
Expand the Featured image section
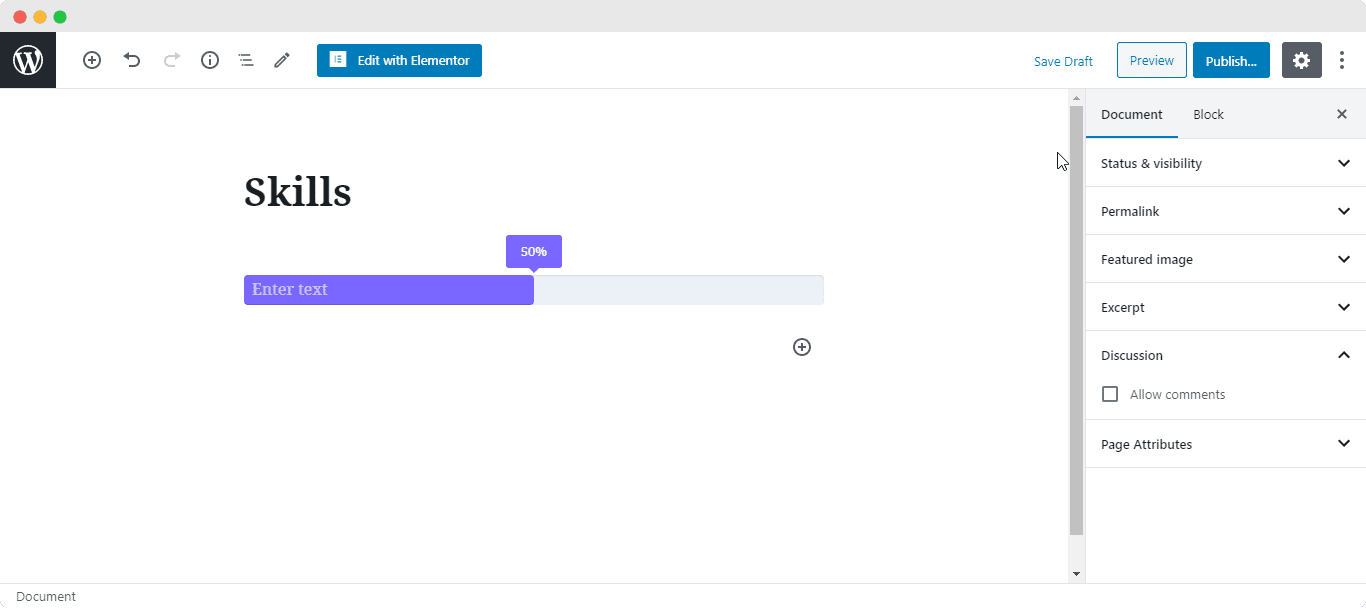(1224, 258)
